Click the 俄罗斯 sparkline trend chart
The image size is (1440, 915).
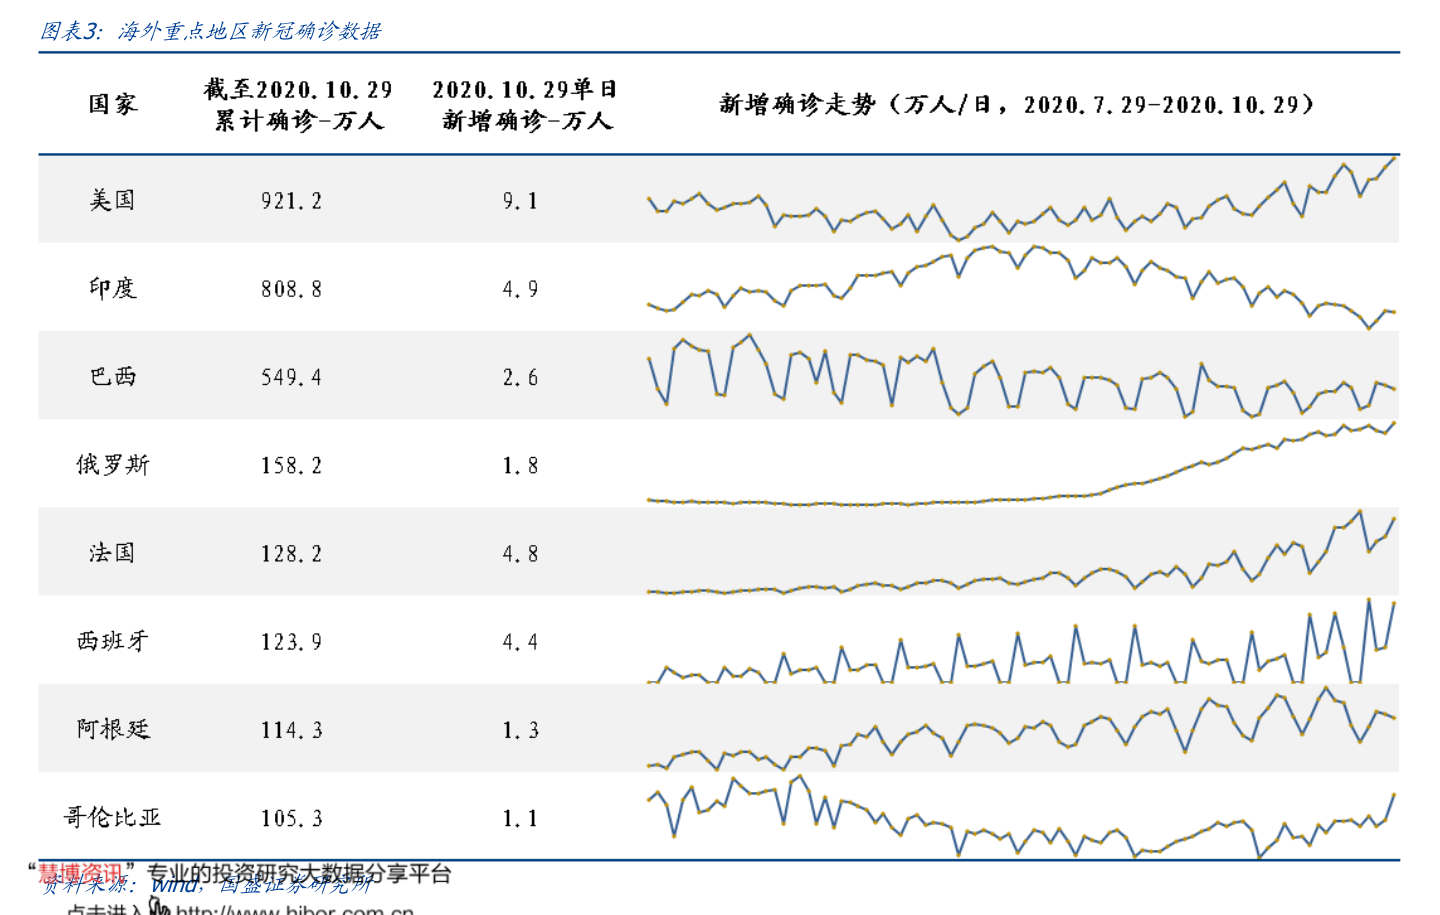pos(1021,463)
